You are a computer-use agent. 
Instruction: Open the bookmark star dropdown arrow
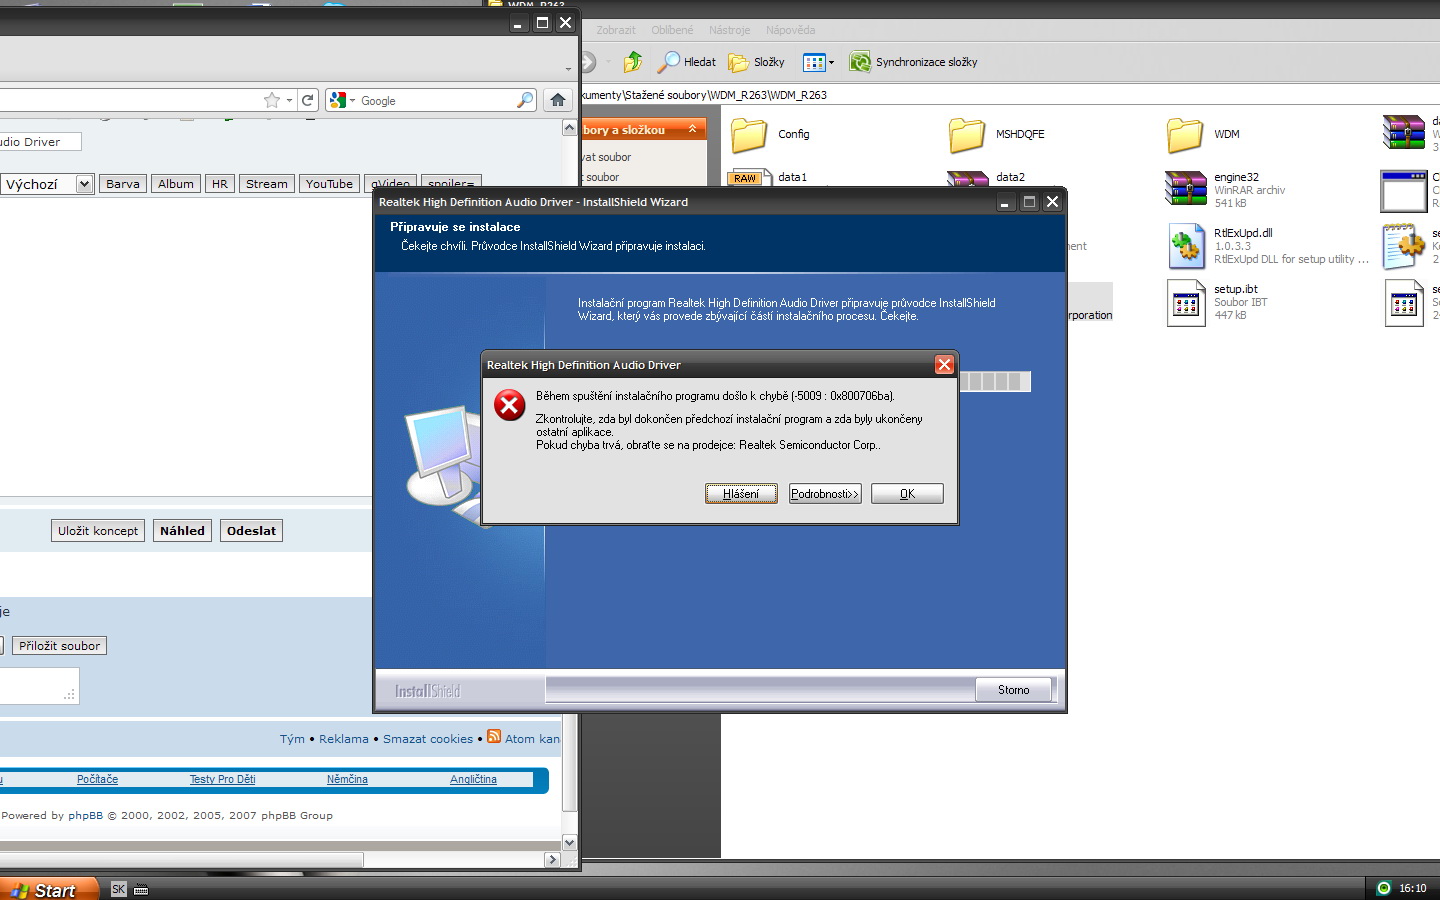(x=289, y=100)
